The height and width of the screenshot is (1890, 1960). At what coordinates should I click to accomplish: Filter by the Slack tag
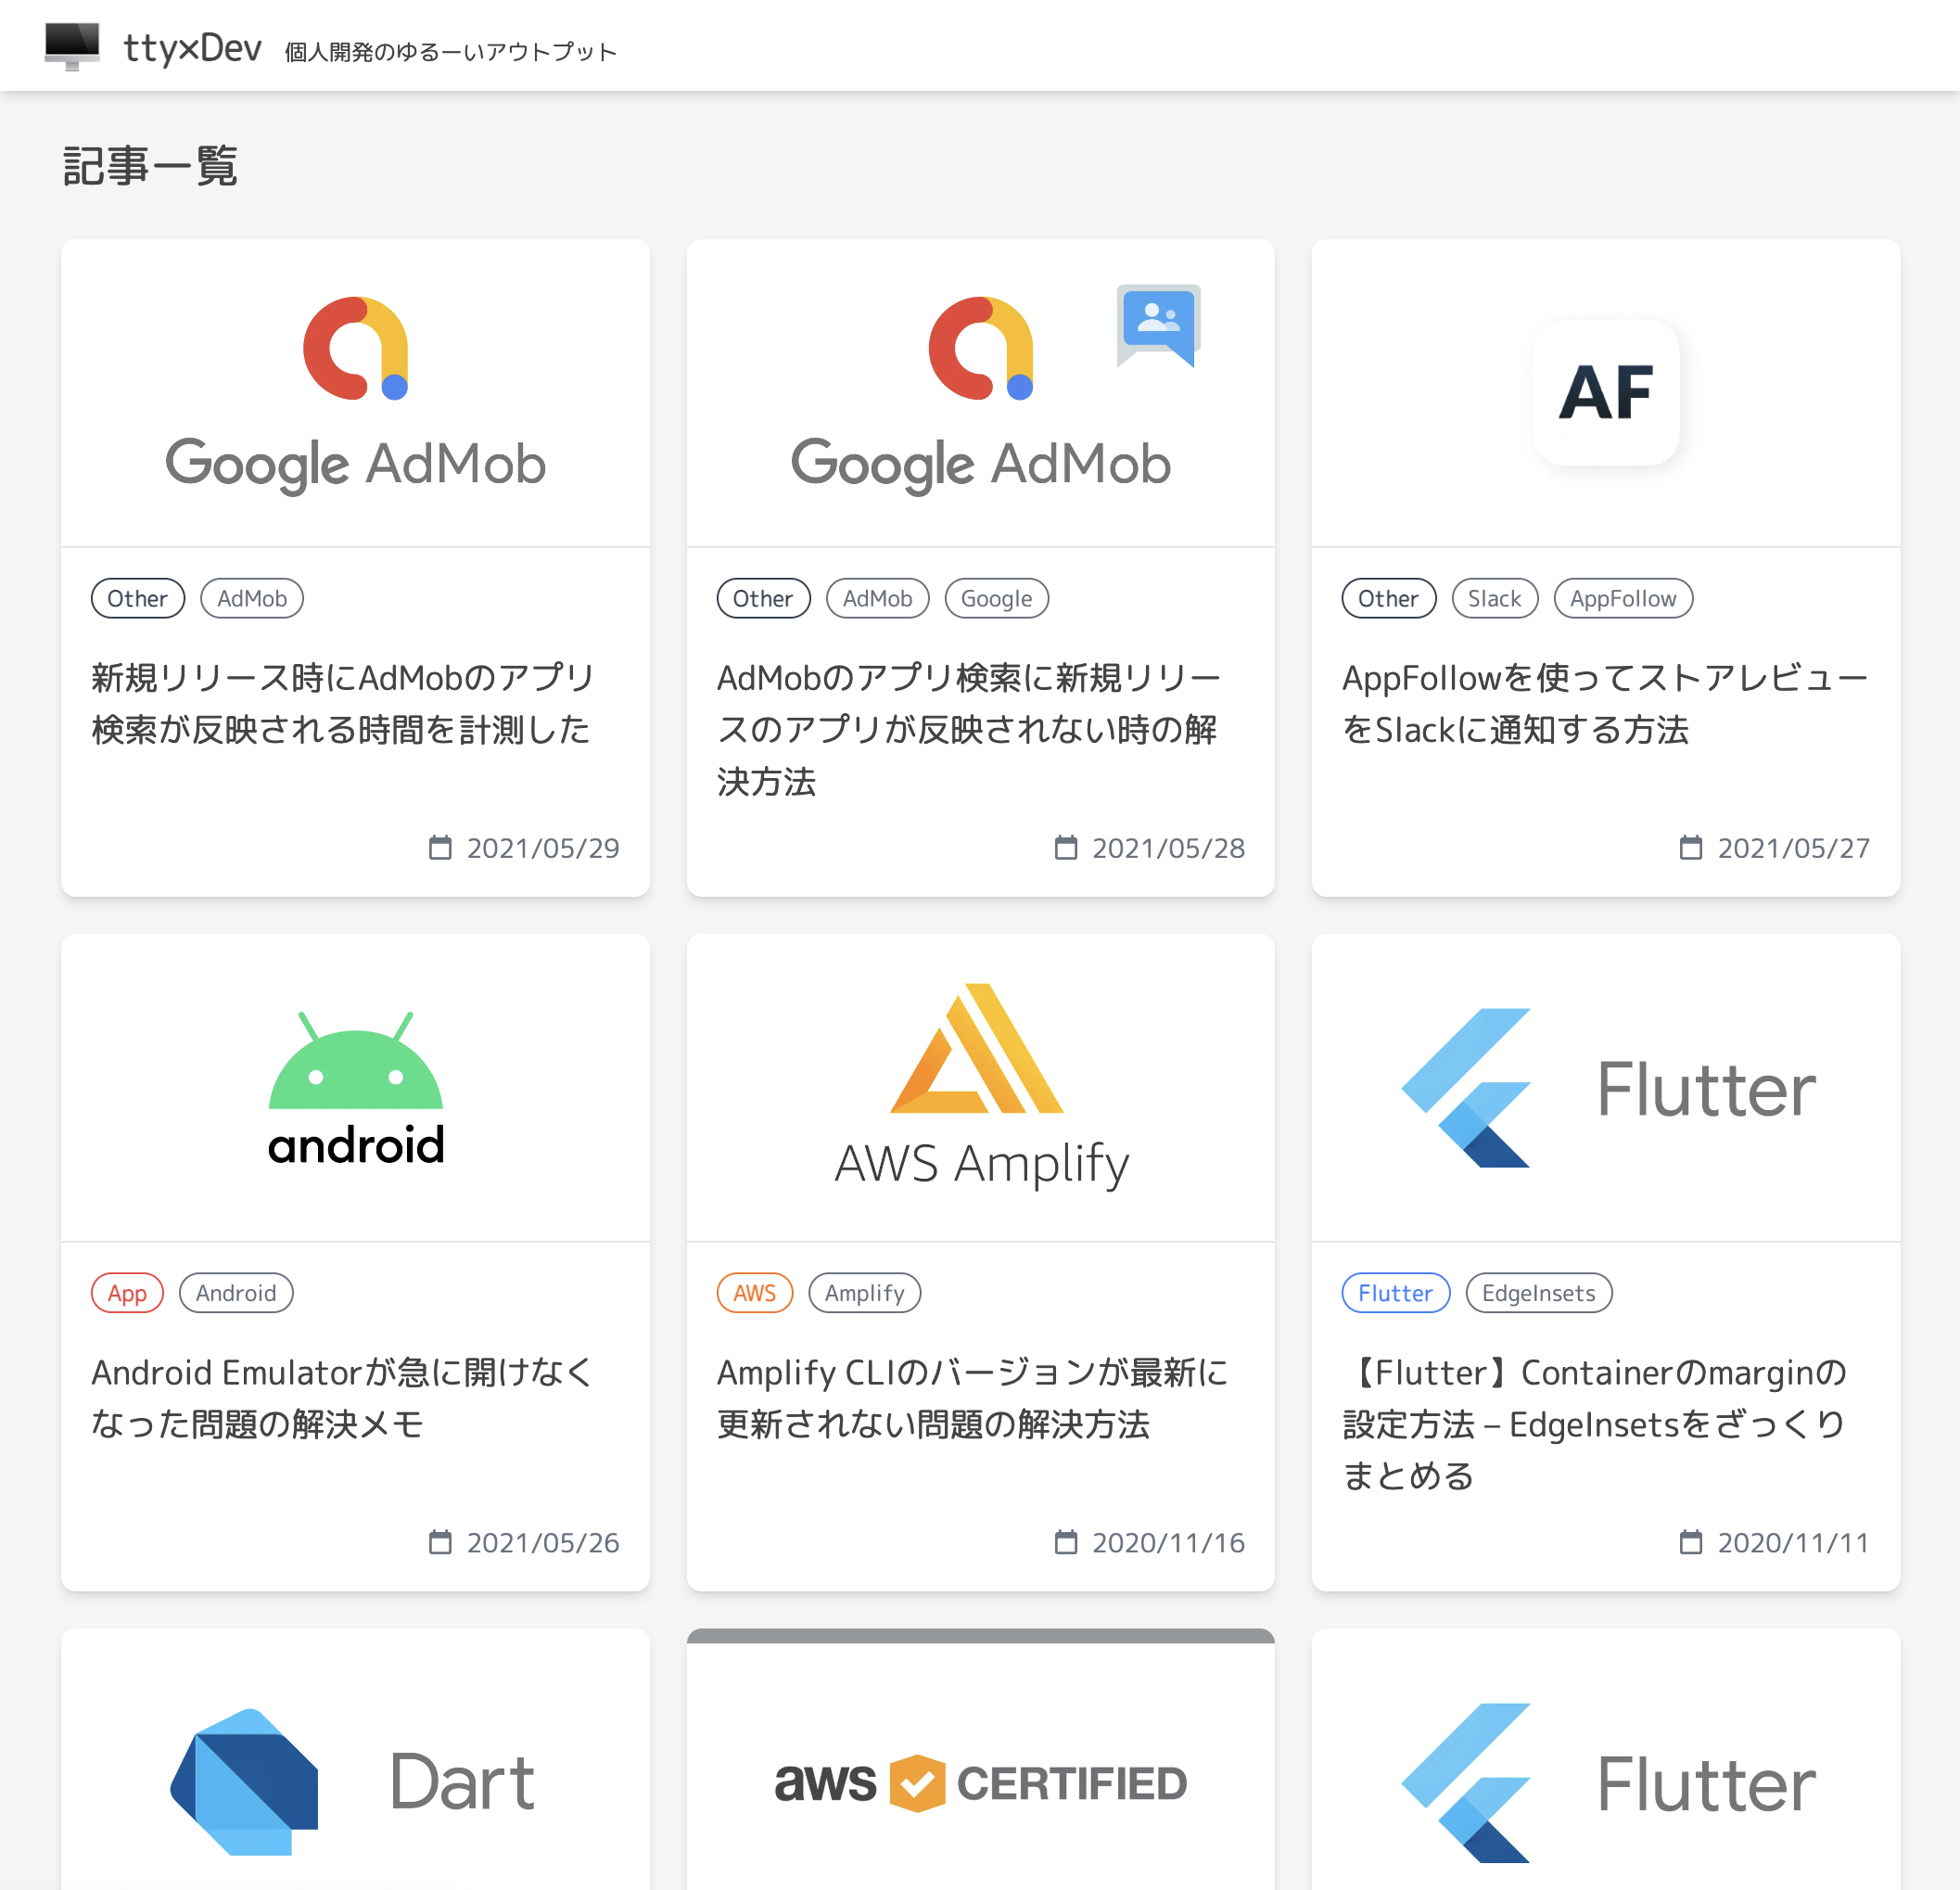pyautogui.click(x=1494, y=598)
